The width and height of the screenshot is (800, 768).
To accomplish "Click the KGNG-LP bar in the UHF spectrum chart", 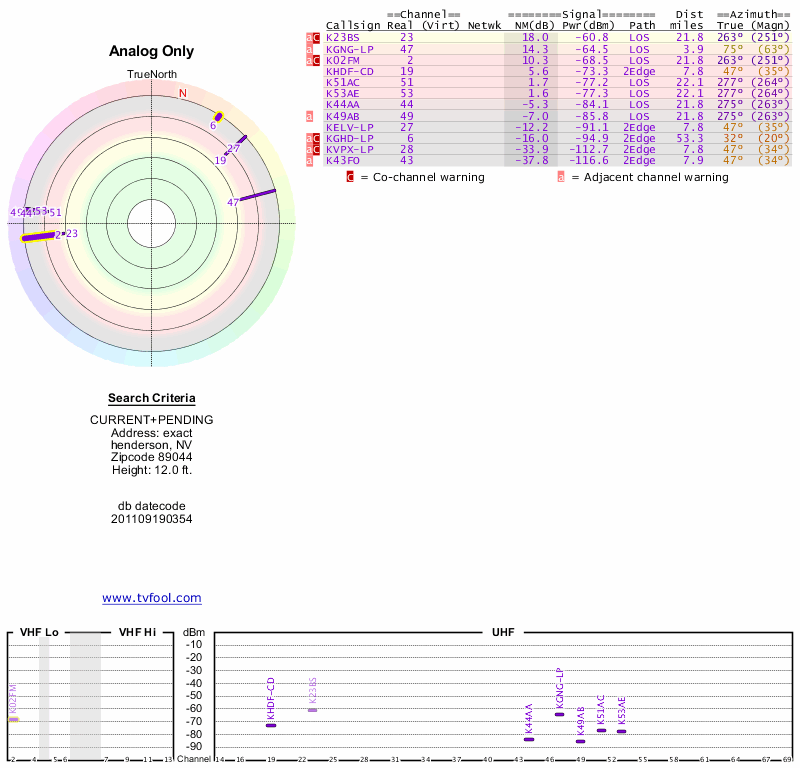I will pos(559,714).
